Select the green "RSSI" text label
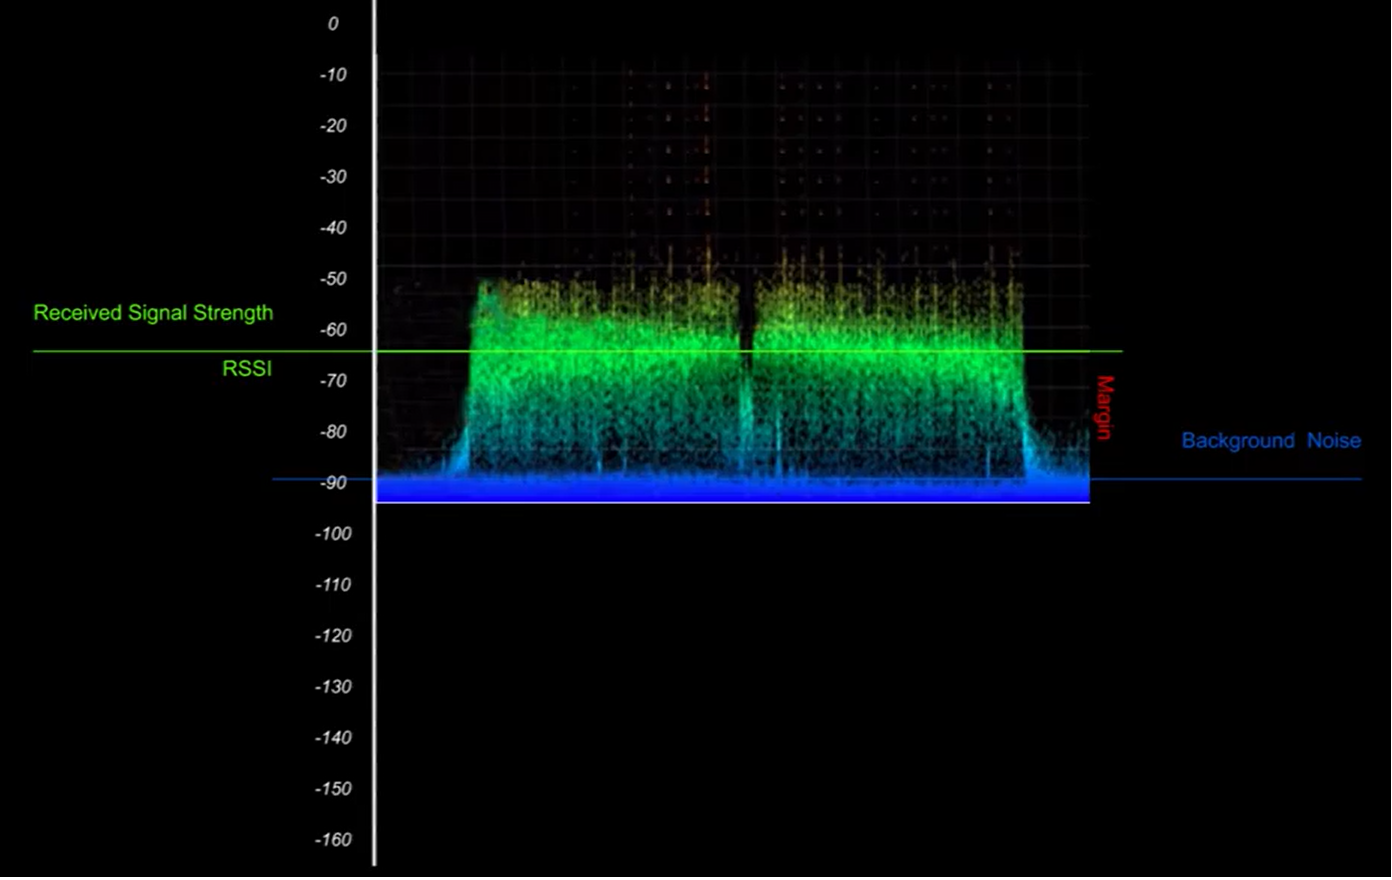Screen dimensions: 1392x880 point(247,368)
